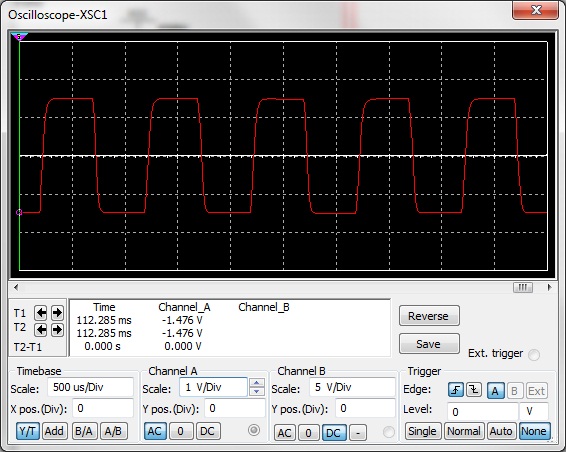Click the Save button
Viewport: 566px width, 452px height.
pos(429,344)
